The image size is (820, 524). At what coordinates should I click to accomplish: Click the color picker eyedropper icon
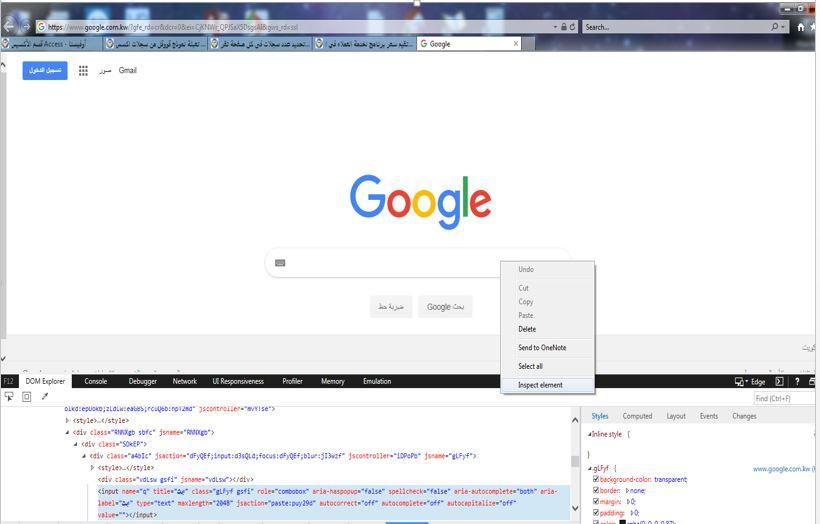coord(45,396)
